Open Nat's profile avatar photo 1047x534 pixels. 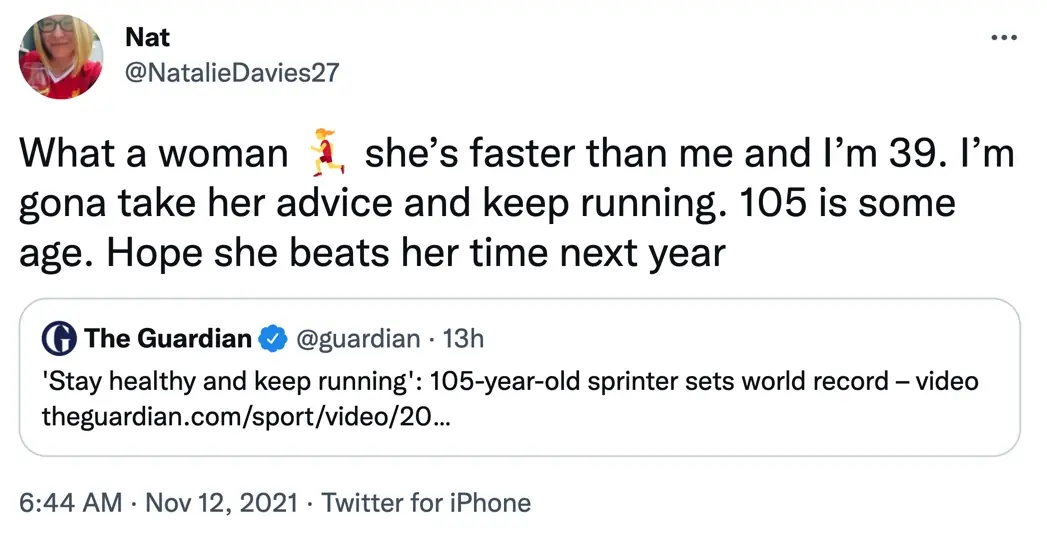(x=61, y=56)
